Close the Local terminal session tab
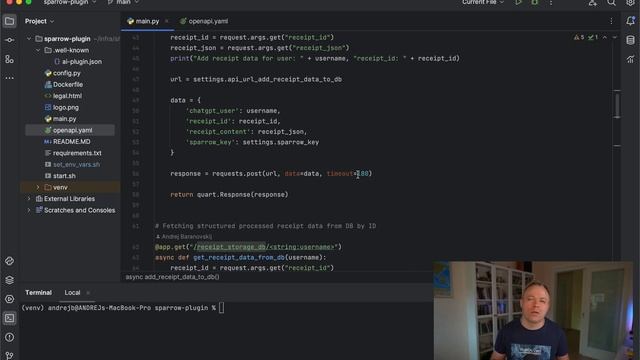Image resolution: width=640 pixels, height=360 pixels. 88,293
